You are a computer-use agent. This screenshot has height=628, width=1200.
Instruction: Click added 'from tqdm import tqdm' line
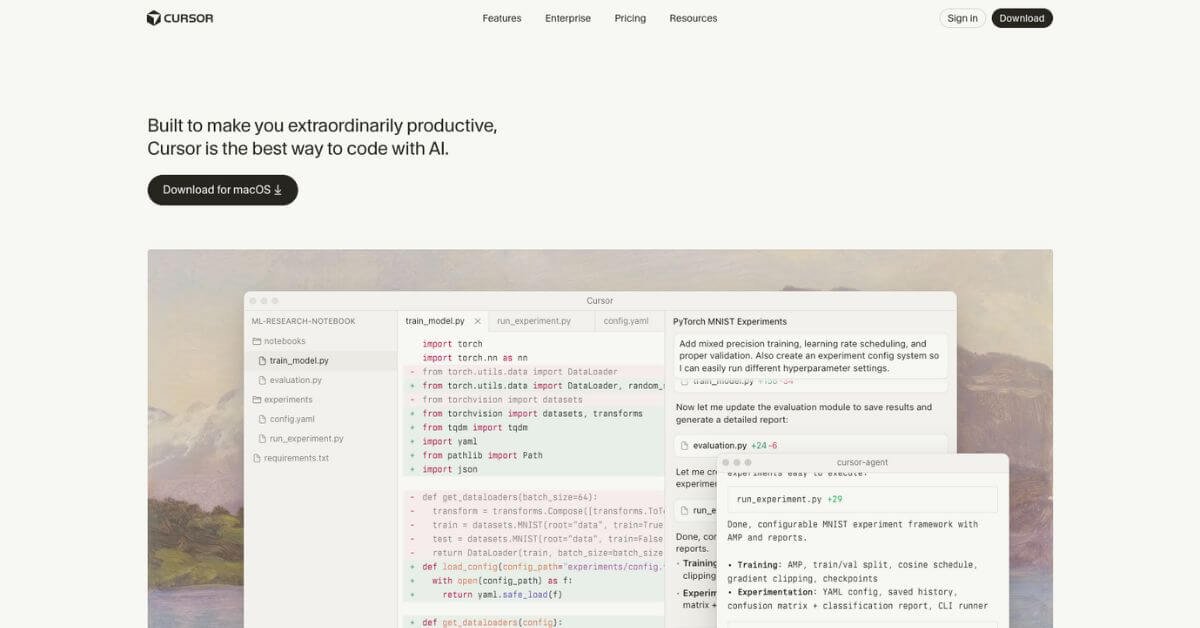tap(475, 427)
